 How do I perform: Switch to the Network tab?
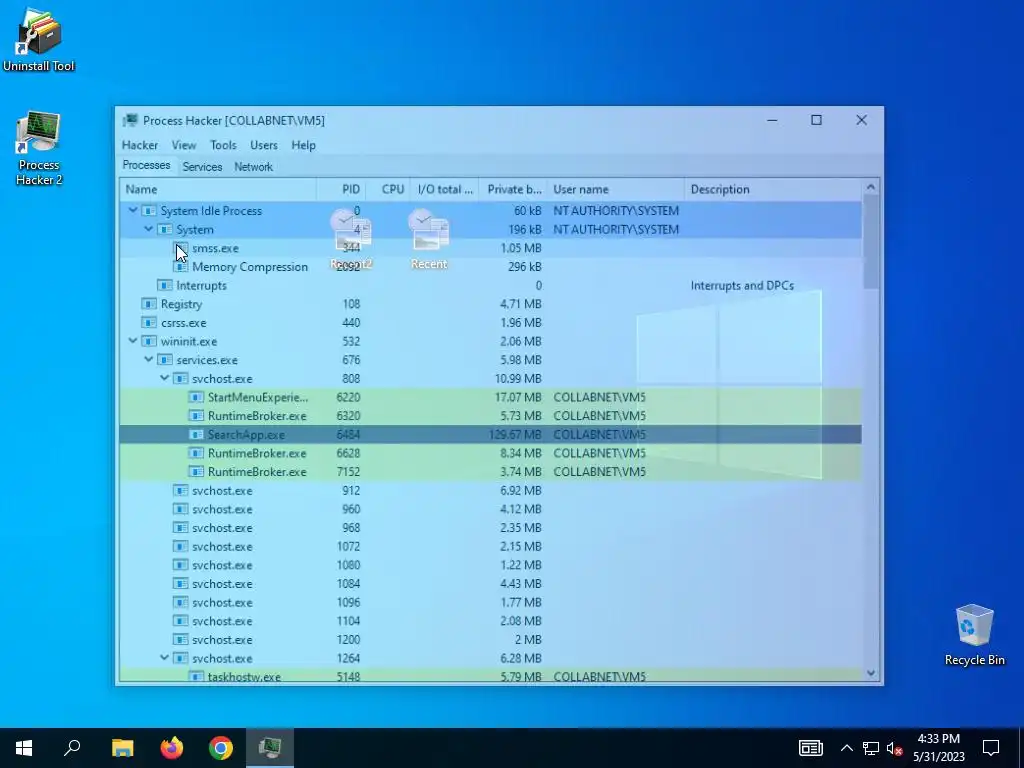click(x=253, y=167)
